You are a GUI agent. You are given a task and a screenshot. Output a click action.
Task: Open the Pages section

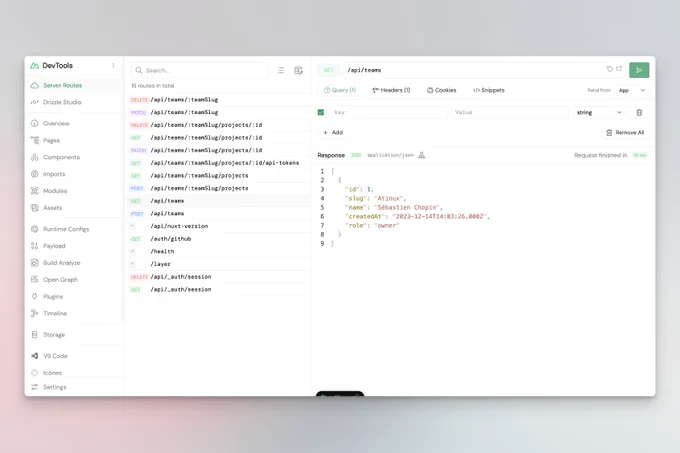[74, 140]
